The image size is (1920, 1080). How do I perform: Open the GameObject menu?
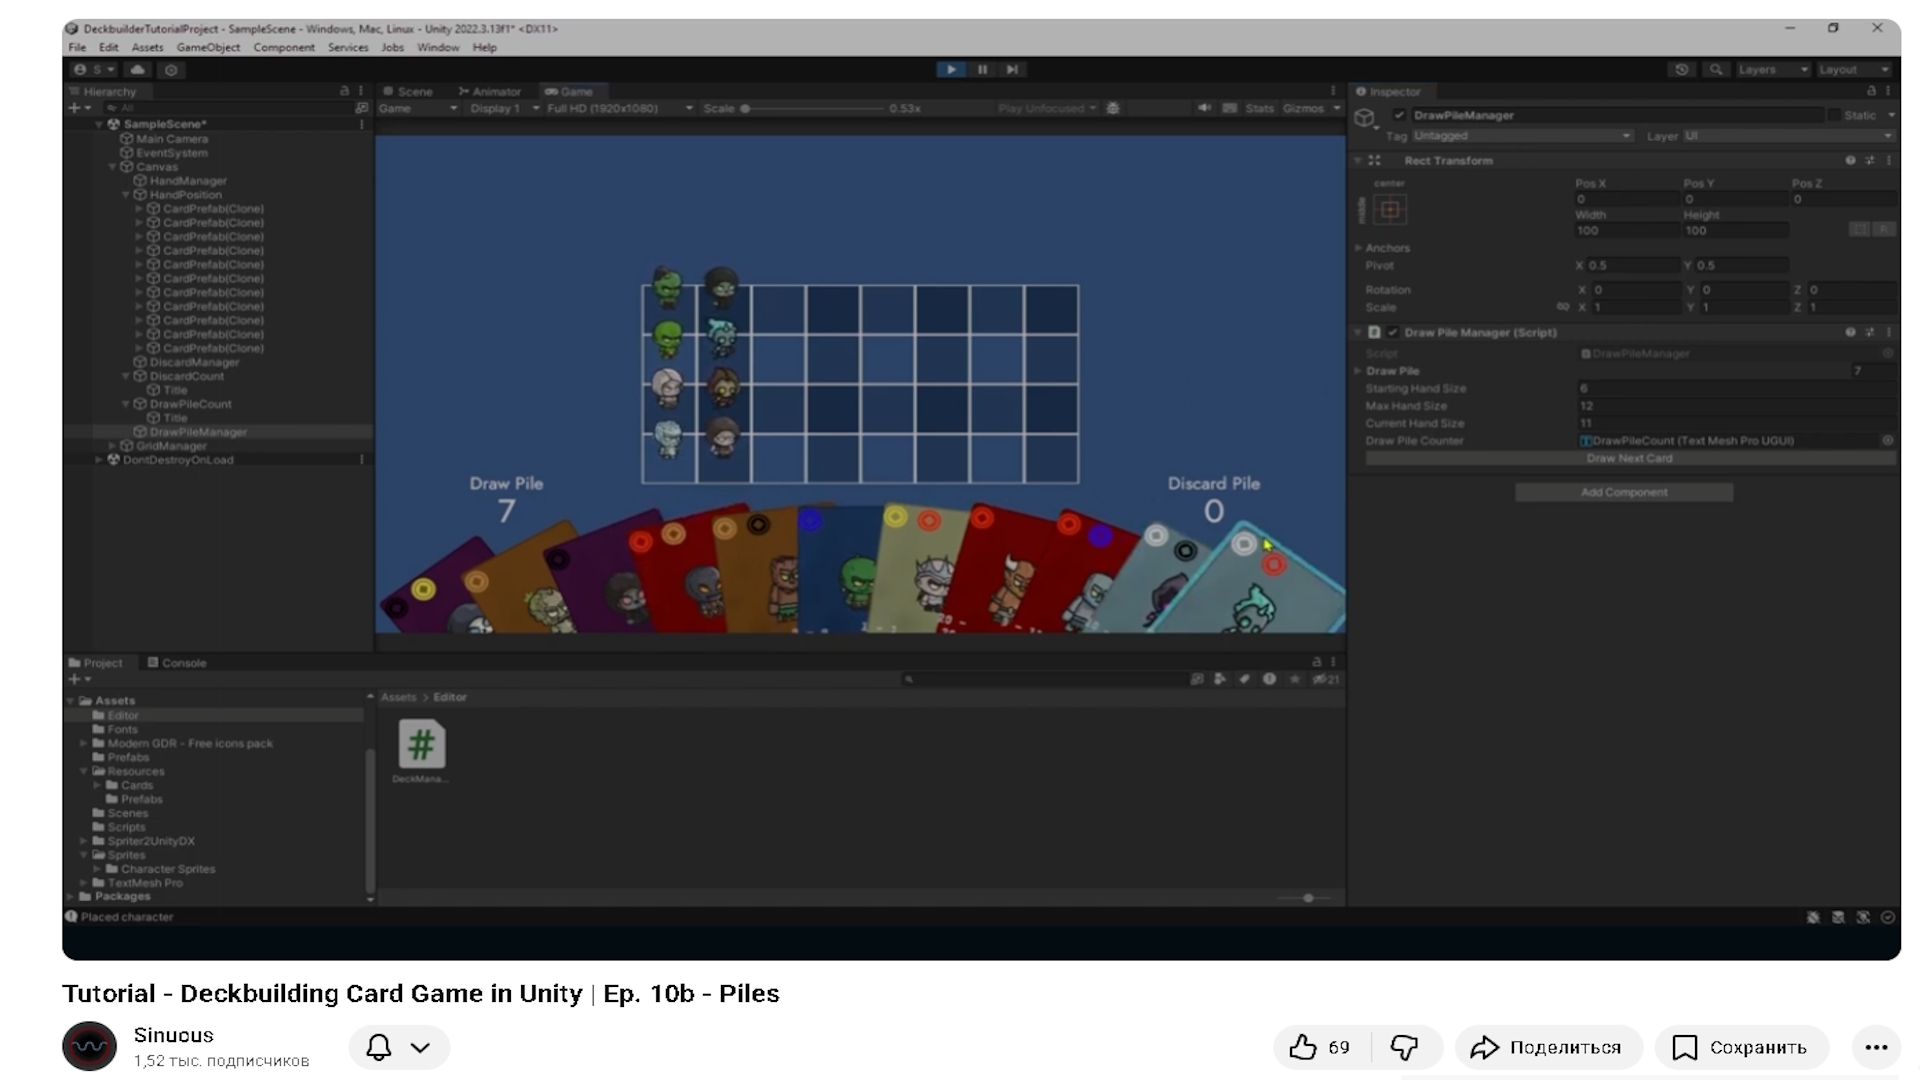tap(208, 47)
